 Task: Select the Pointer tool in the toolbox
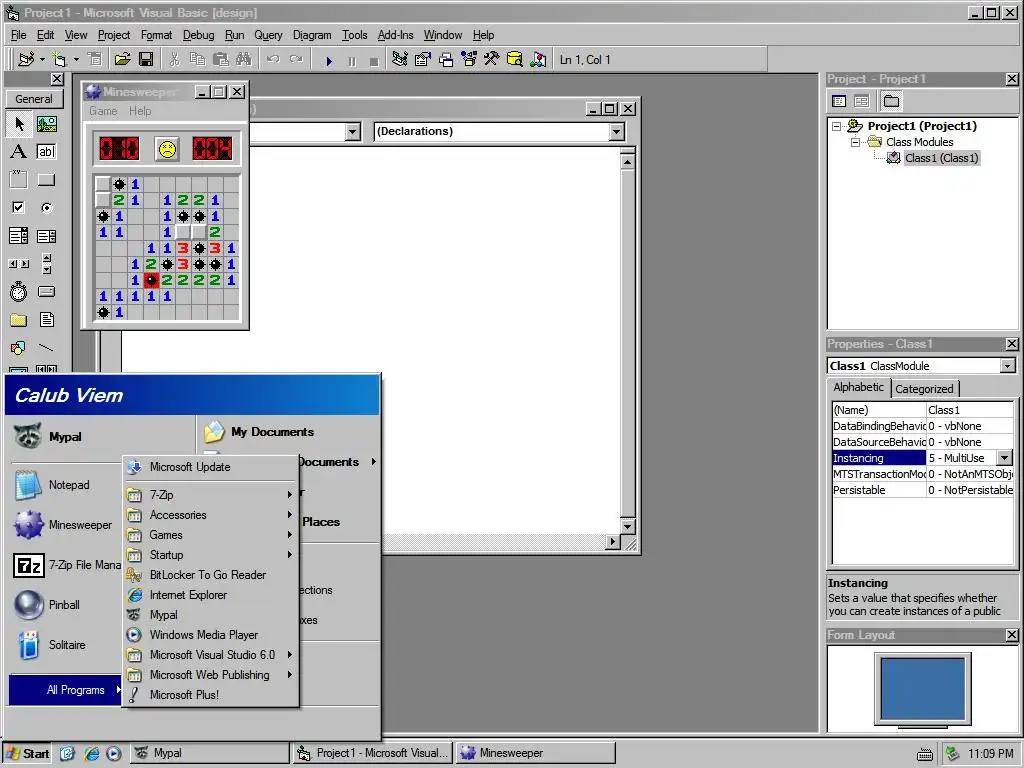[x=19, y=123]
